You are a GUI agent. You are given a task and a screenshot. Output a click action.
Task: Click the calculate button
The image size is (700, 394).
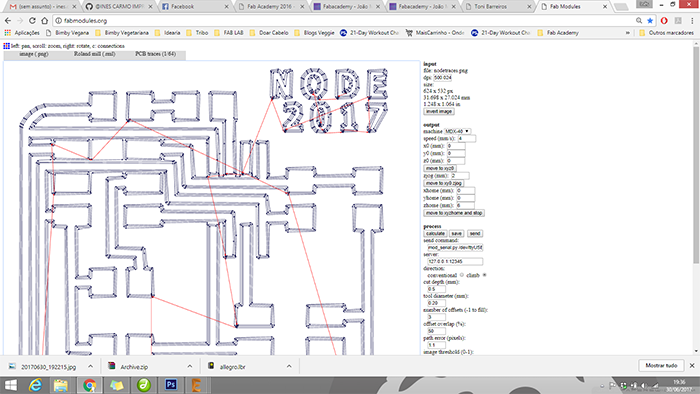[x=435, y=233]
